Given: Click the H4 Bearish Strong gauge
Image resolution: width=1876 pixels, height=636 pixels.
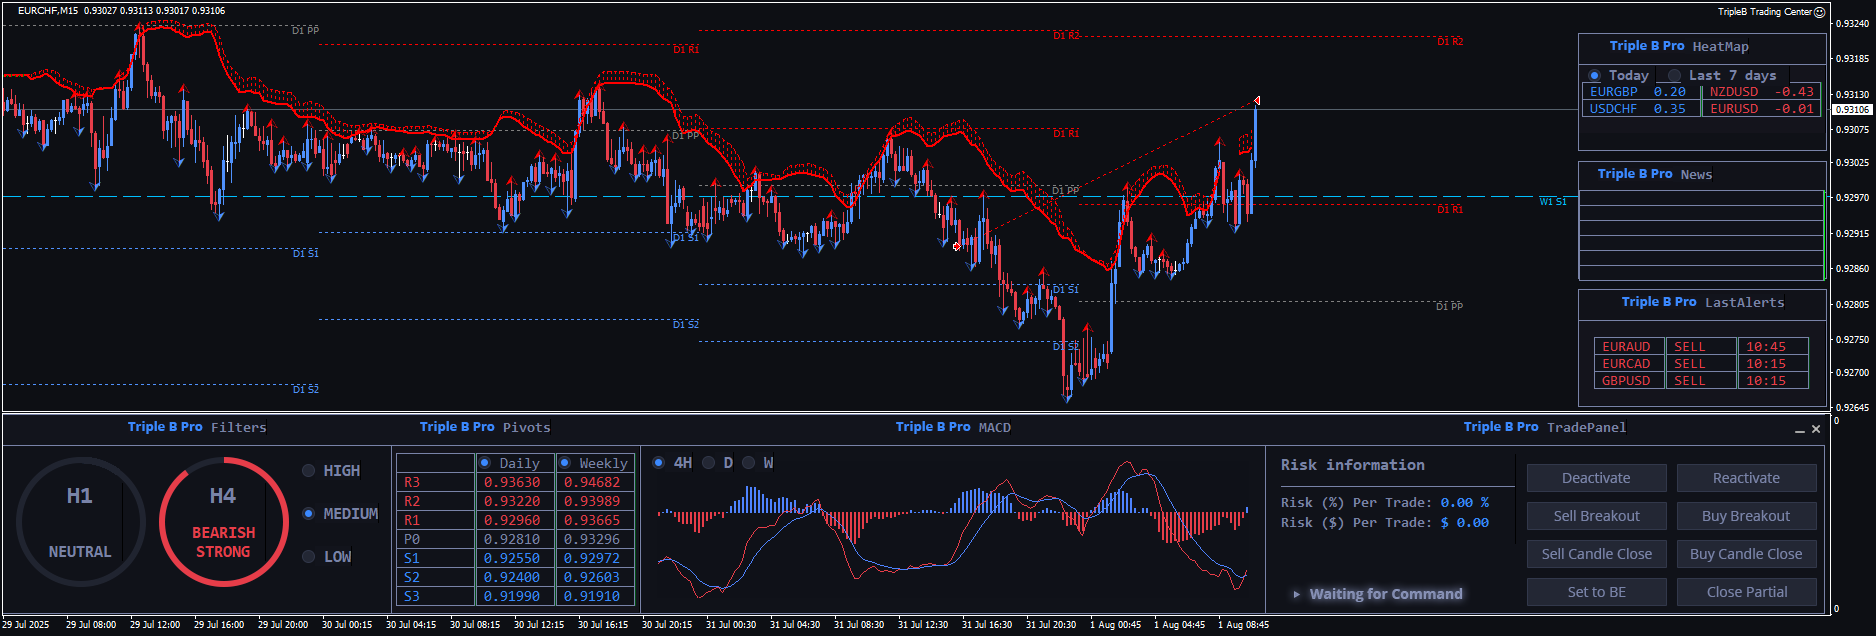Looking at the screenshot, I should (223, 522).
